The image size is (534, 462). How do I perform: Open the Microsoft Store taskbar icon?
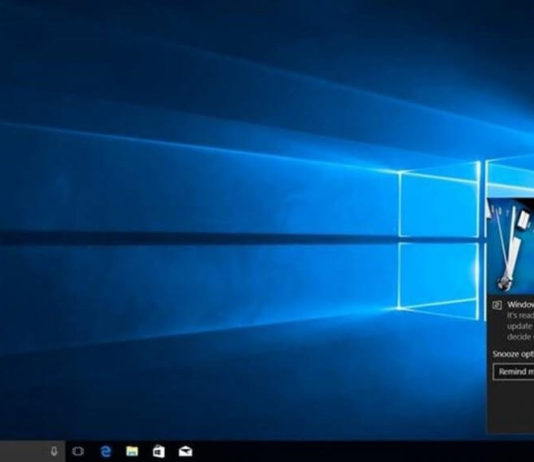pyautogui.click(x=159, y=451)
